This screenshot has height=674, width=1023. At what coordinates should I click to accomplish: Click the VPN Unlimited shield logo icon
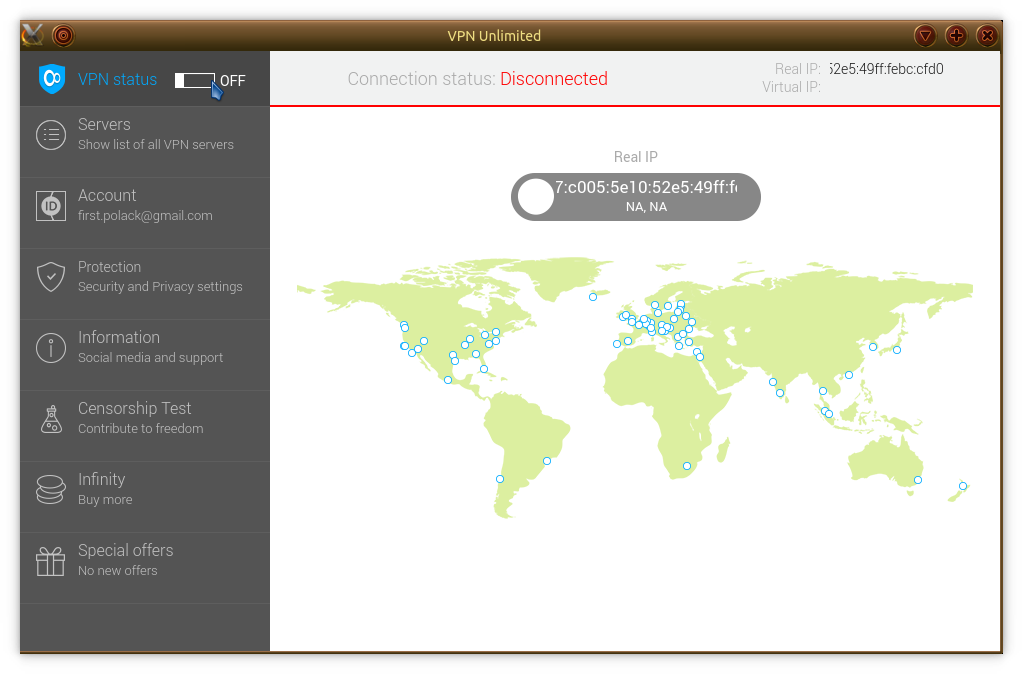click(x=52, y=79)
